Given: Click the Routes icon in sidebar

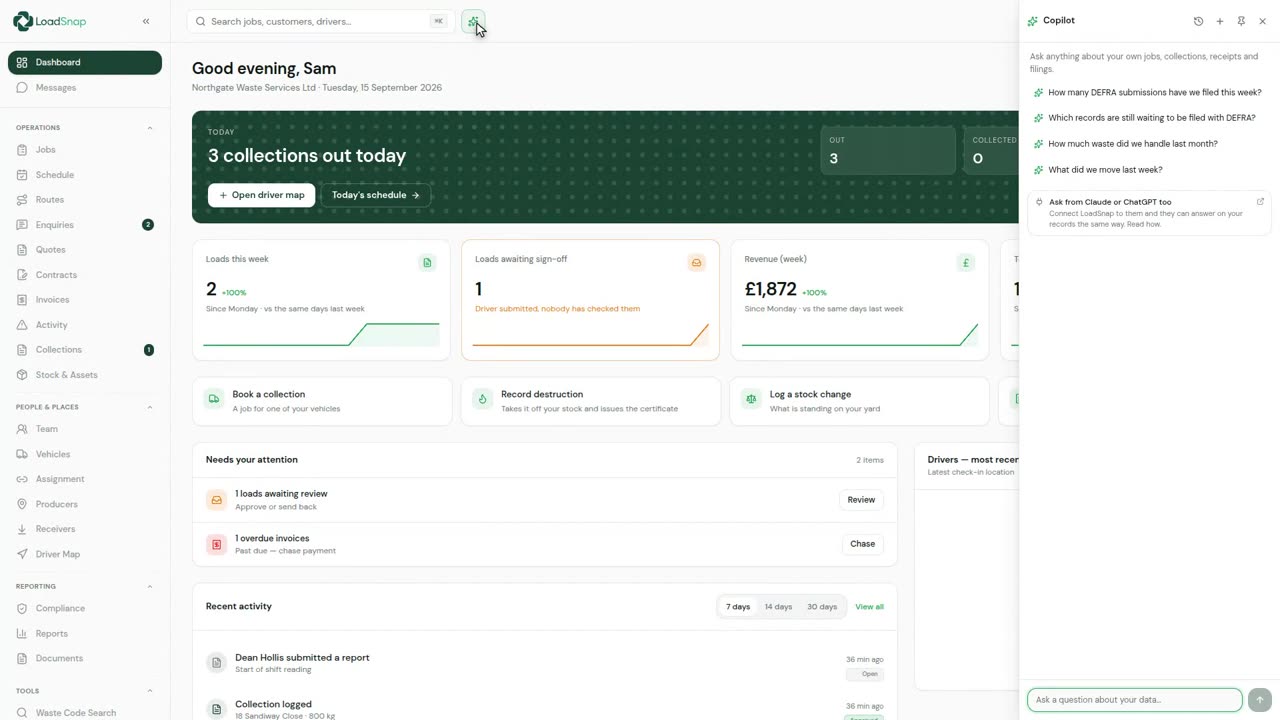Looking at the screenshot, I should (23, 200).
